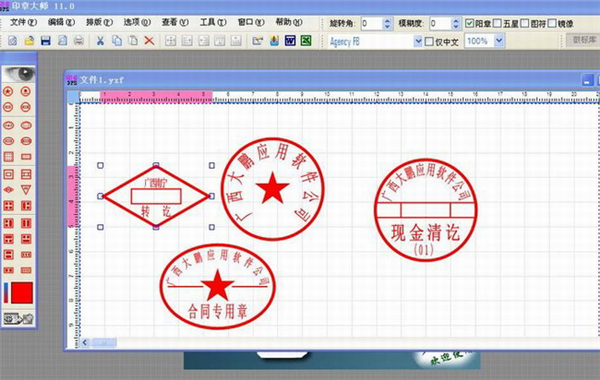Click the 徽标库 button

(x=584, y=40)
